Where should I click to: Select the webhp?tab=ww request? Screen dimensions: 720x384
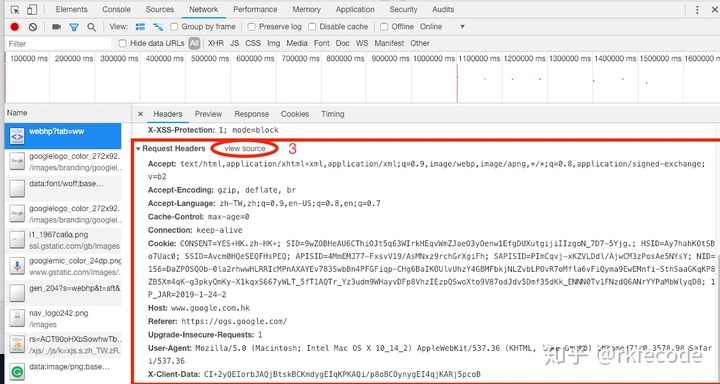[63, 136]
